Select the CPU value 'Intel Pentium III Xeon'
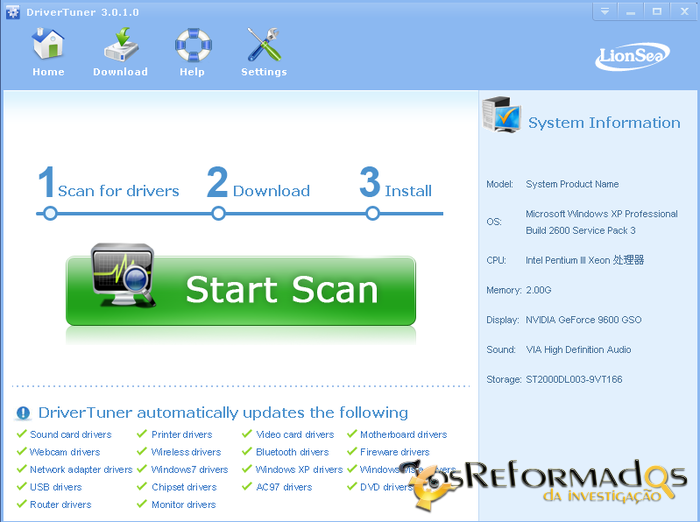700x522 pixels. click(x=567, y=260)
